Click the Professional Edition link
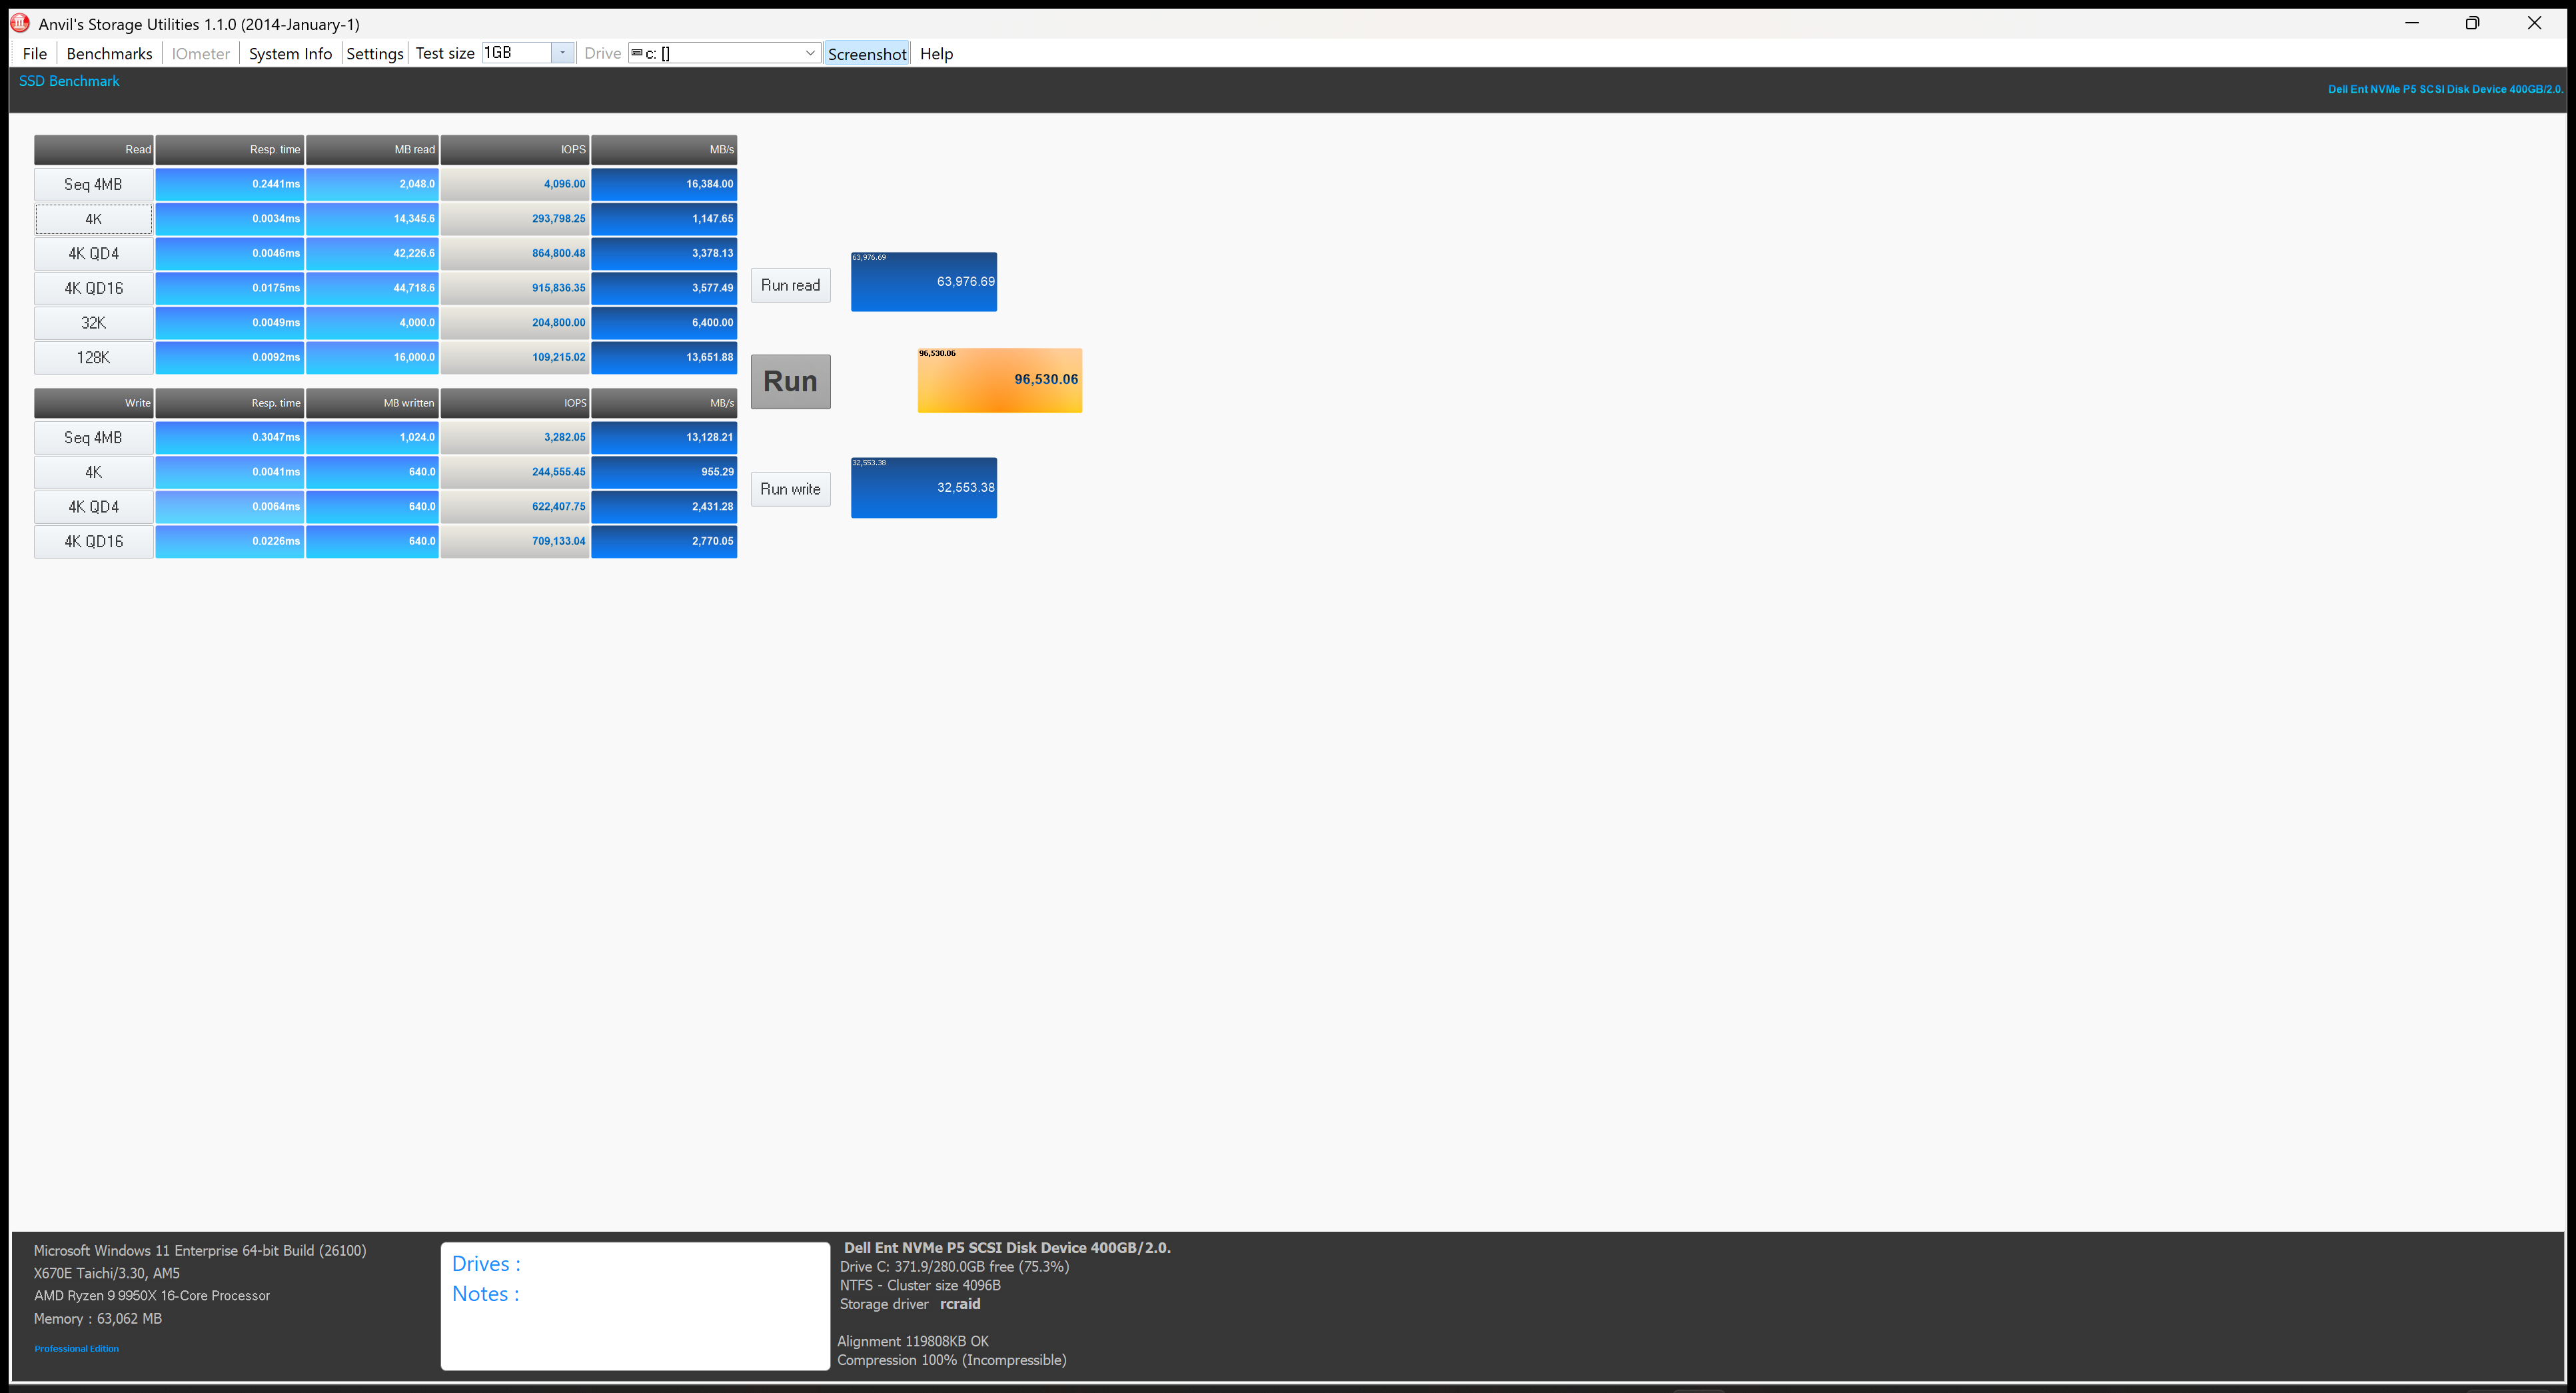The height and width of the screenshot is (1393, 2576). coord(76,1348)
